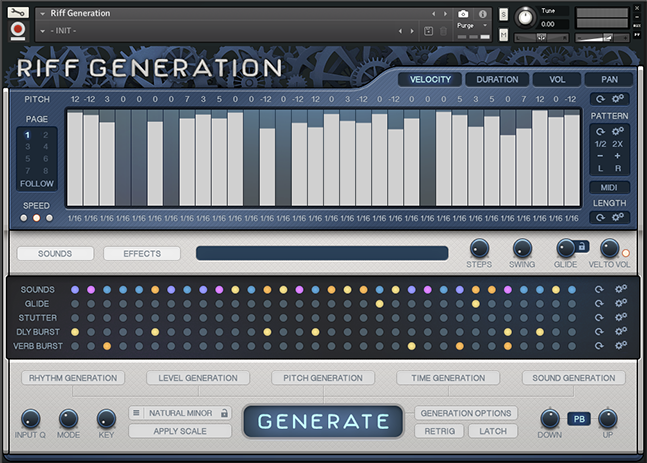
Task: Randomize LENGTH with the gears icon
Action: (x=618, y=217)
